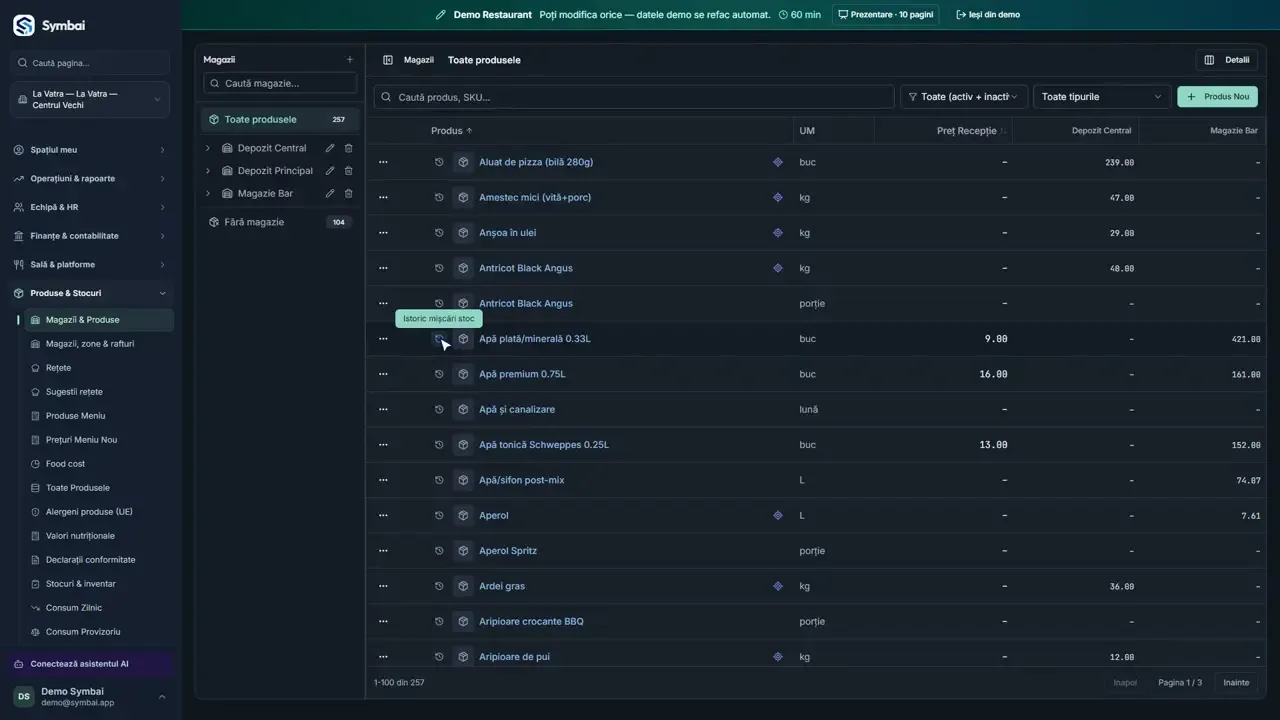Delete the Magazie Bar warehouse
The image size is (1280, 720).
click(349, 194)
